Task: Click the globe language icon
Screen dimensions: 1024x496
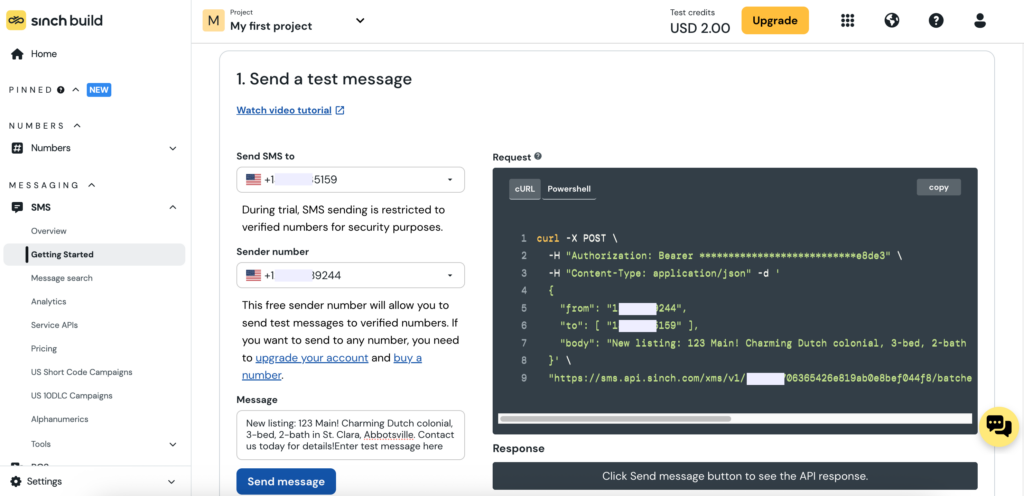Action: [891, 20]
